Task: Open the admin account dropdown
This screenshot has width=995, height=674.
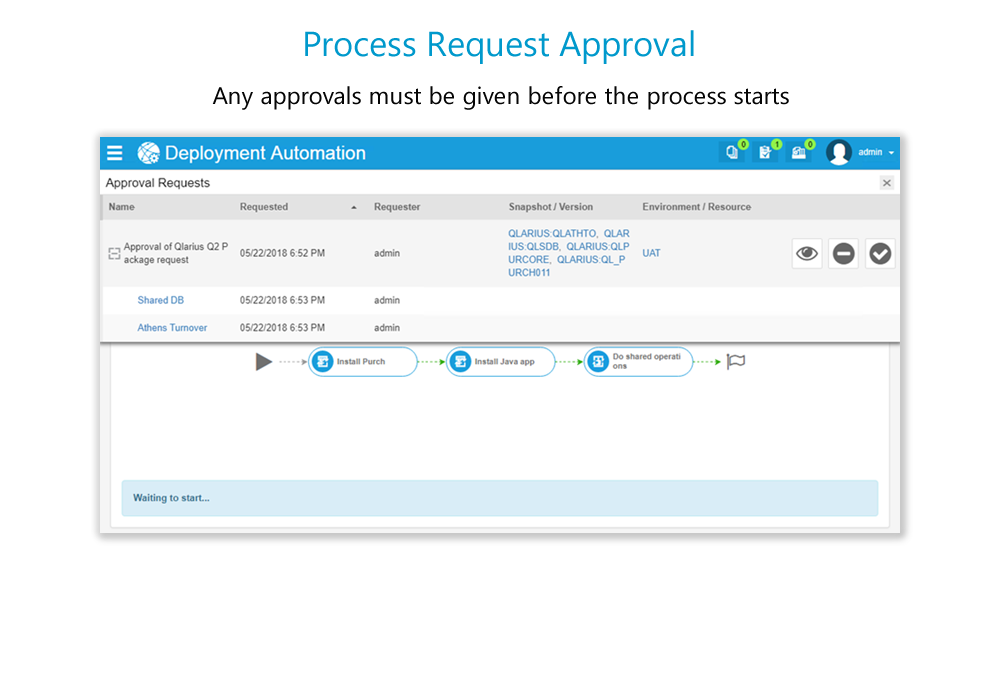Action: [876, 152]
